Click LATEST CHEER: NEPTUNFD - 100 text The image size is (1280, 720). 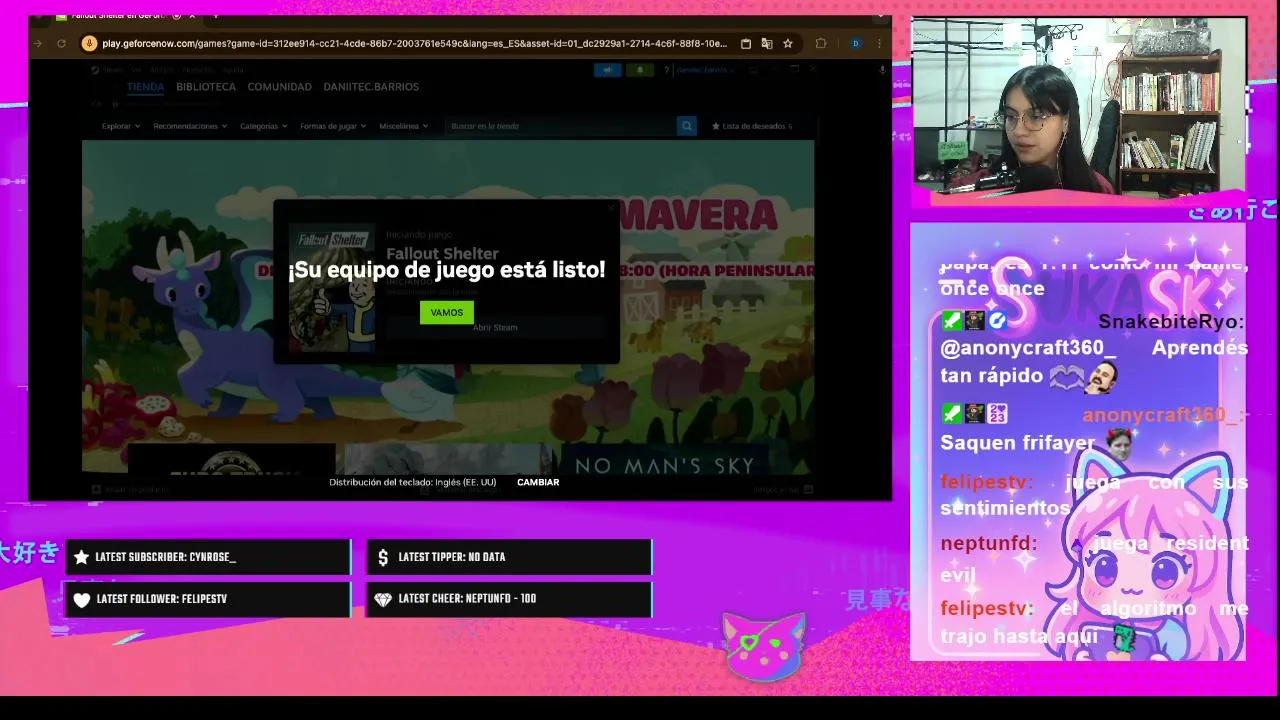click(467, 599)
